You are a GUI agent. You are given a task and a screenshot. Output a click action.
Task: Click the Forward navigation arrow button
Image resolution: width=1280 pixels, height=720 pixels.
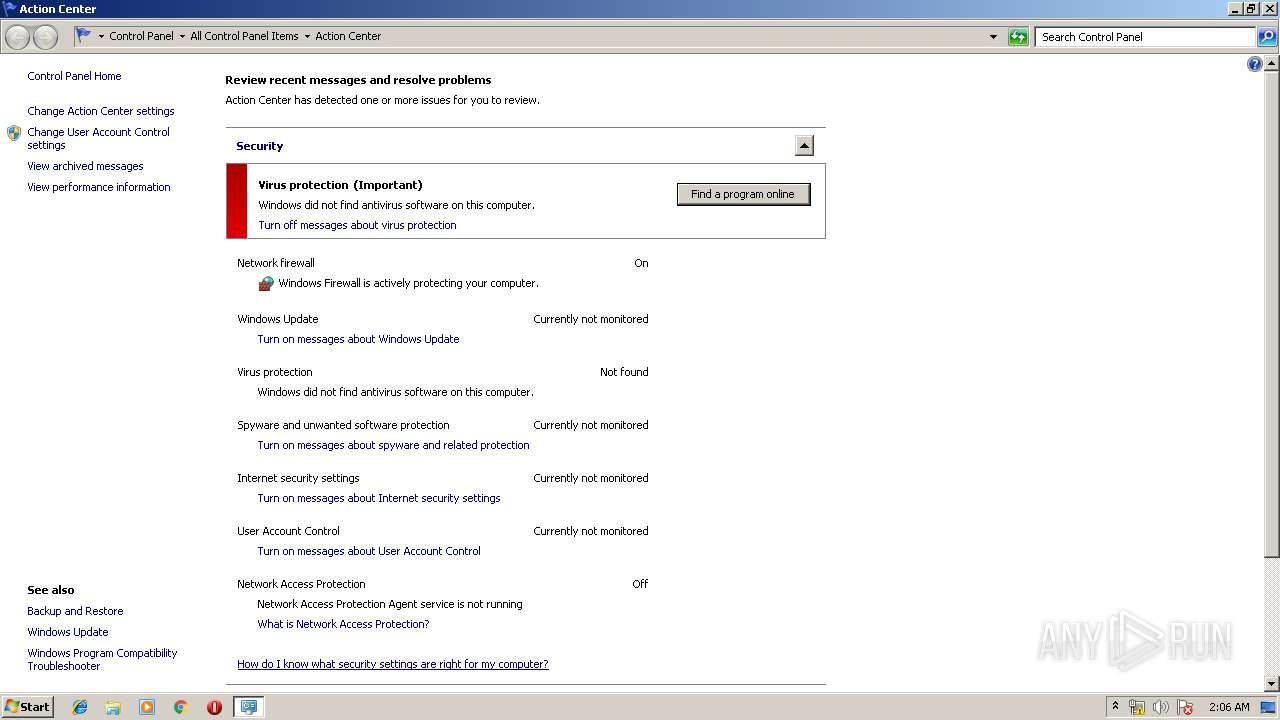coord(45,37)
